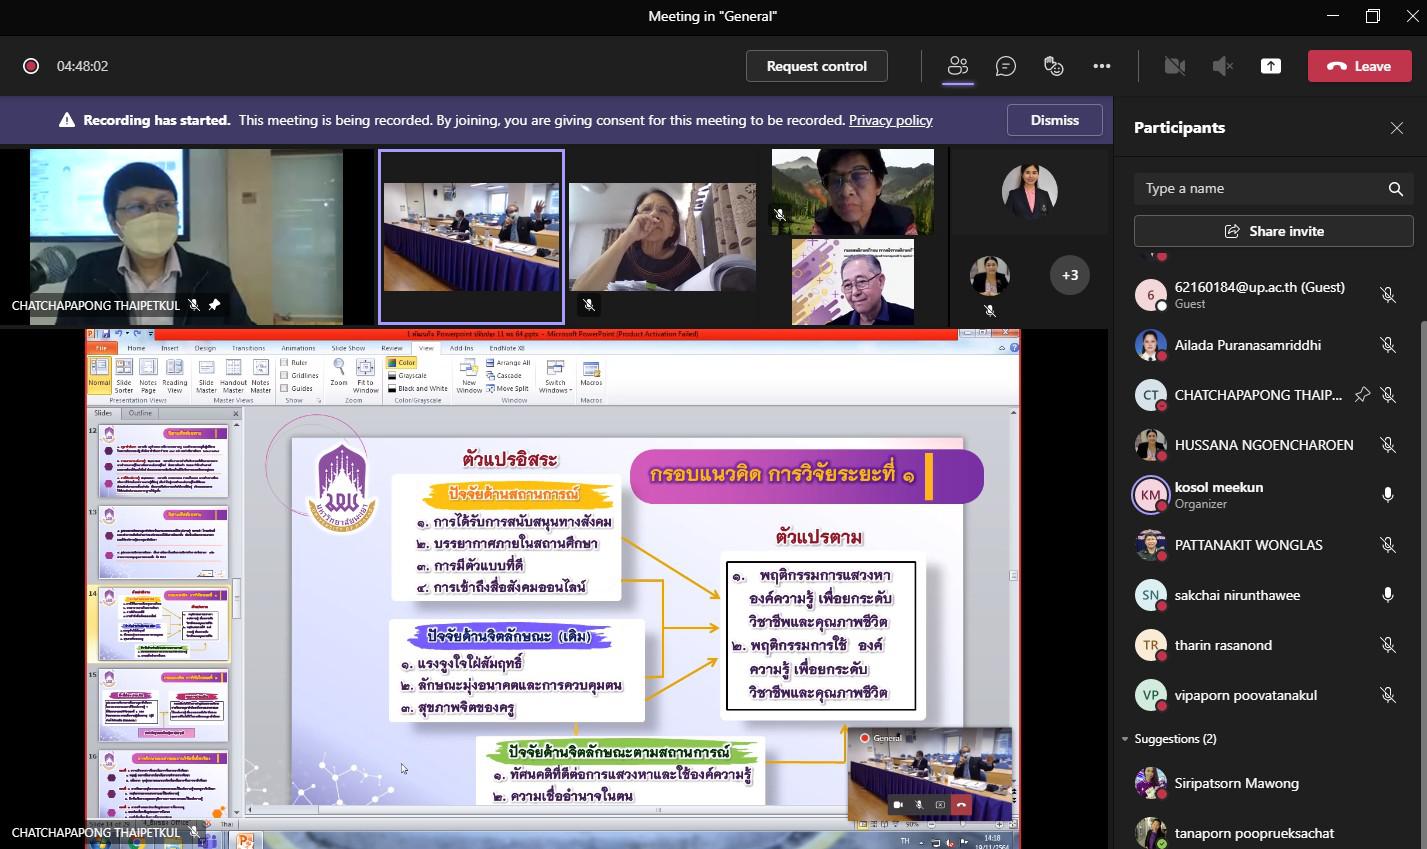Click the Privacy policy link
The width and height of the screenshot is (1427, 849).
point(890,120)
